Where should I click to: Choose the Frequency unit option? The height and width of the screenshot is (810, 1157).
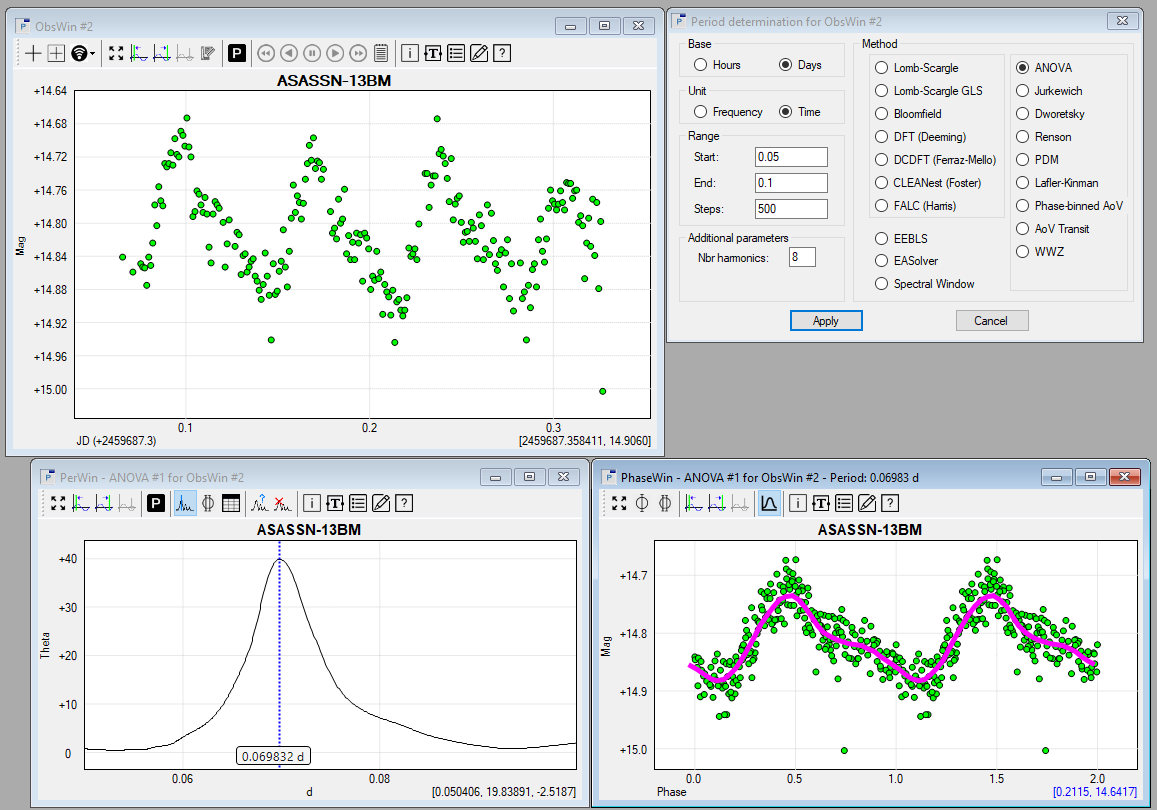click(700, 112)
